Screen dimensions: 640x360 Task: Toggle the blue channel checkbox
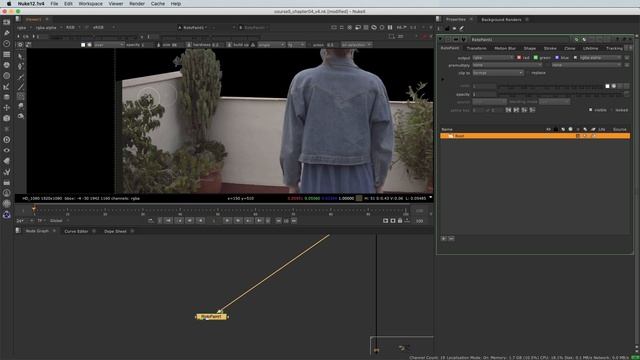coord(557,58)
